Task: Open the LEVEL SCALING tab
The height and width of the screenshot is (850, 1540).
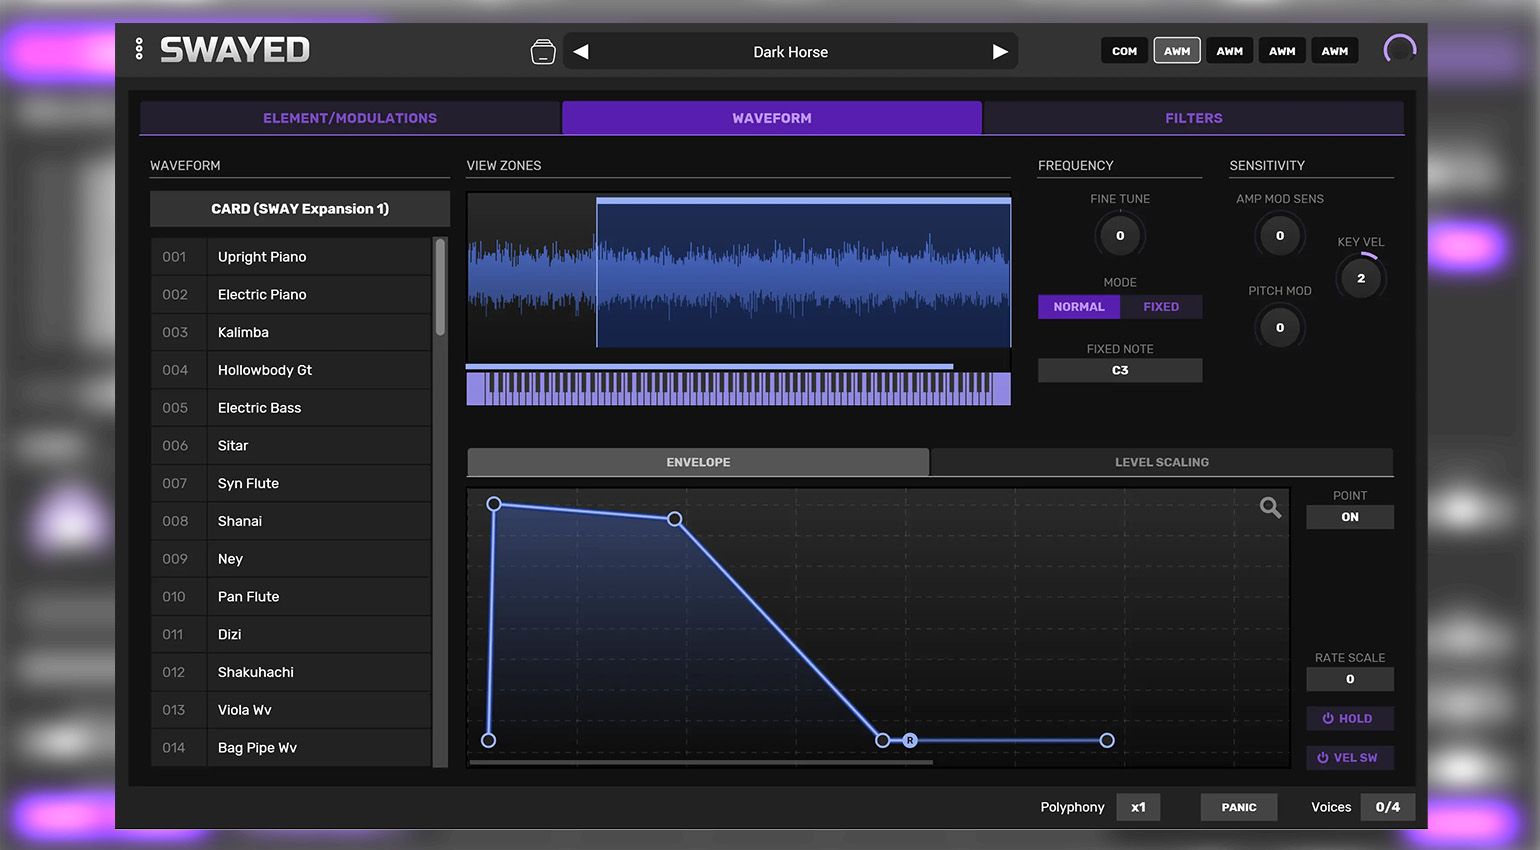Action: 1161,462
